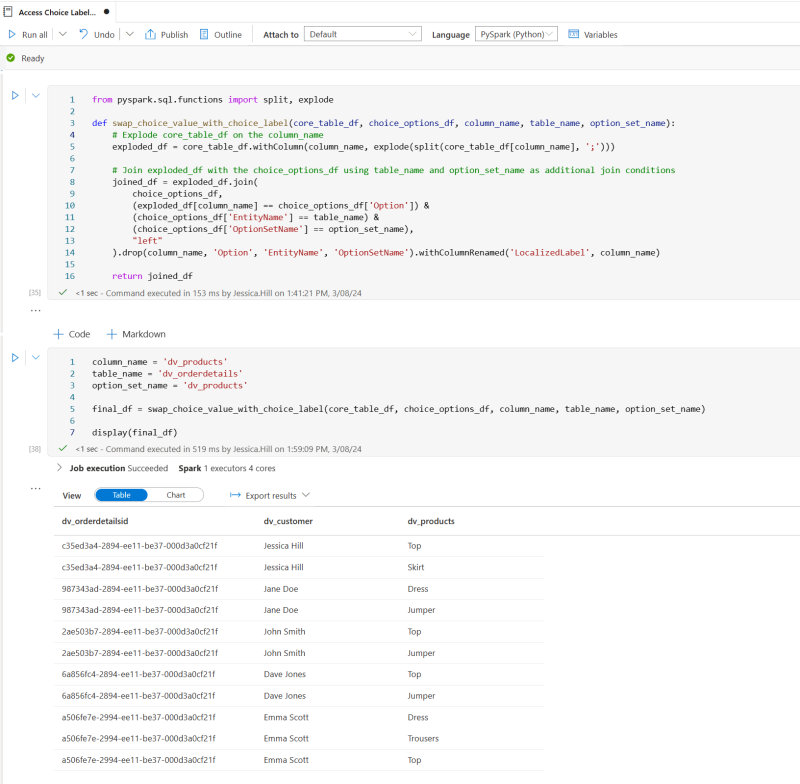Collapse the second code cell chevron
The height and width of the screenshot is (784, 800).
pyautogui.click(x=36, y=358)
